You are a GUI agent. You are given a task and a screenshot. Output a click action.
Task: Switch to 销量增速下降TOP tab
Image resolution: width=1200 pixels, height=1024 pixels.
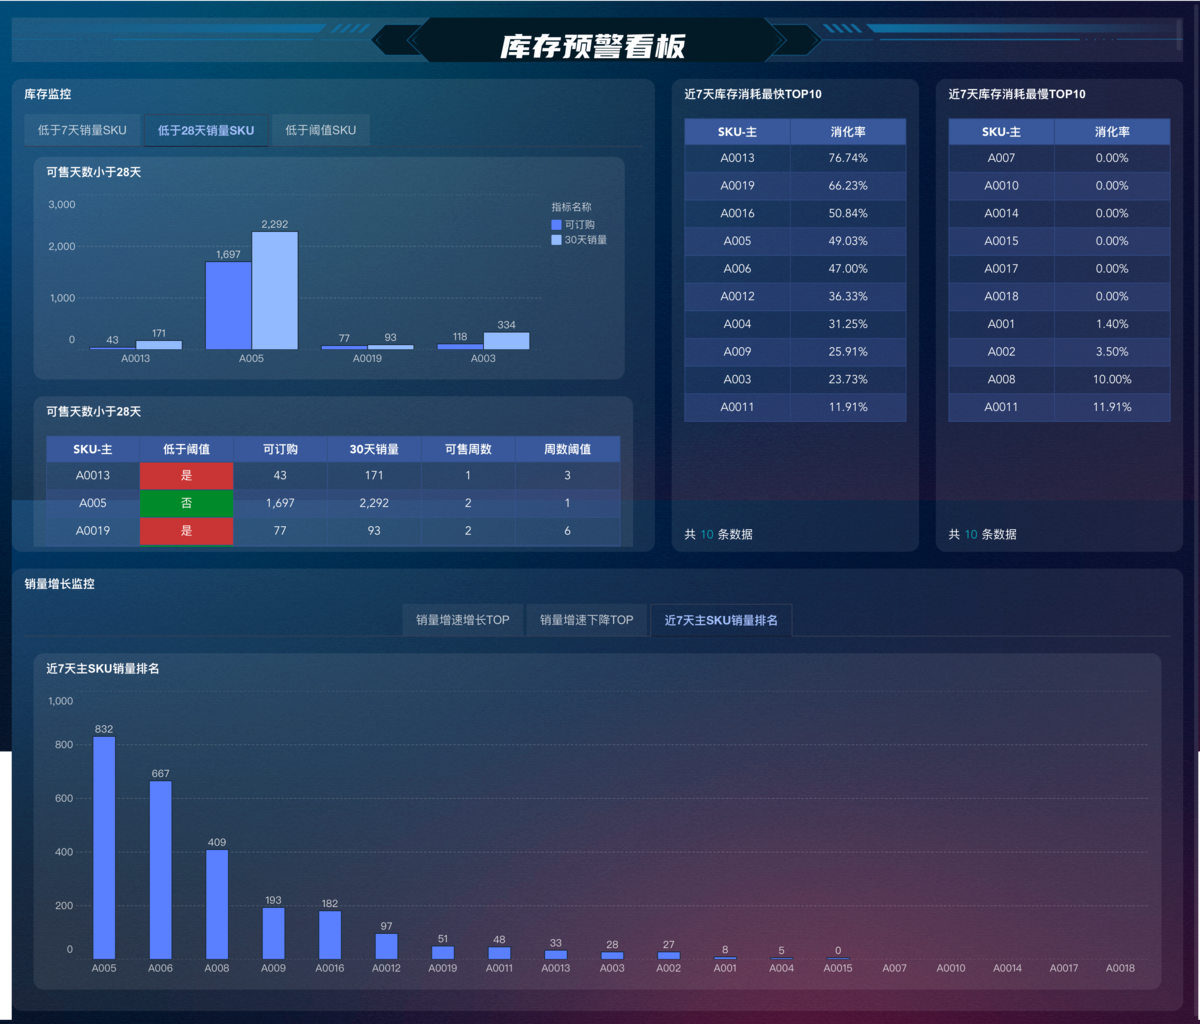[x=586, y=620]
